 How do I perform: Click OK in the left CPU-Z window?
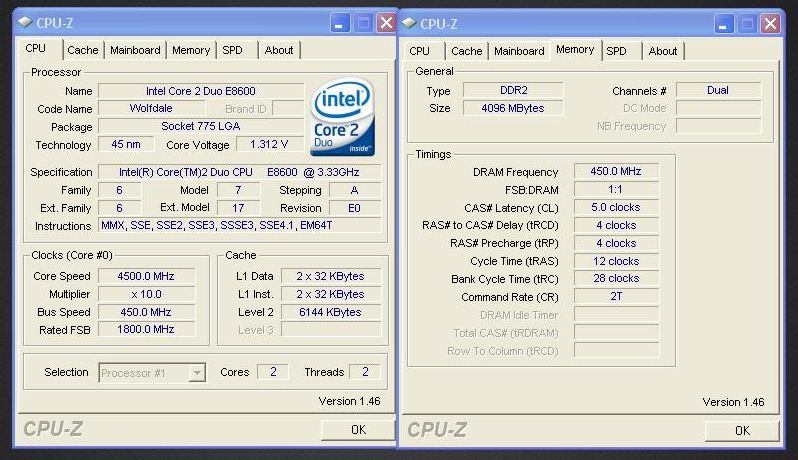(358, 430)
